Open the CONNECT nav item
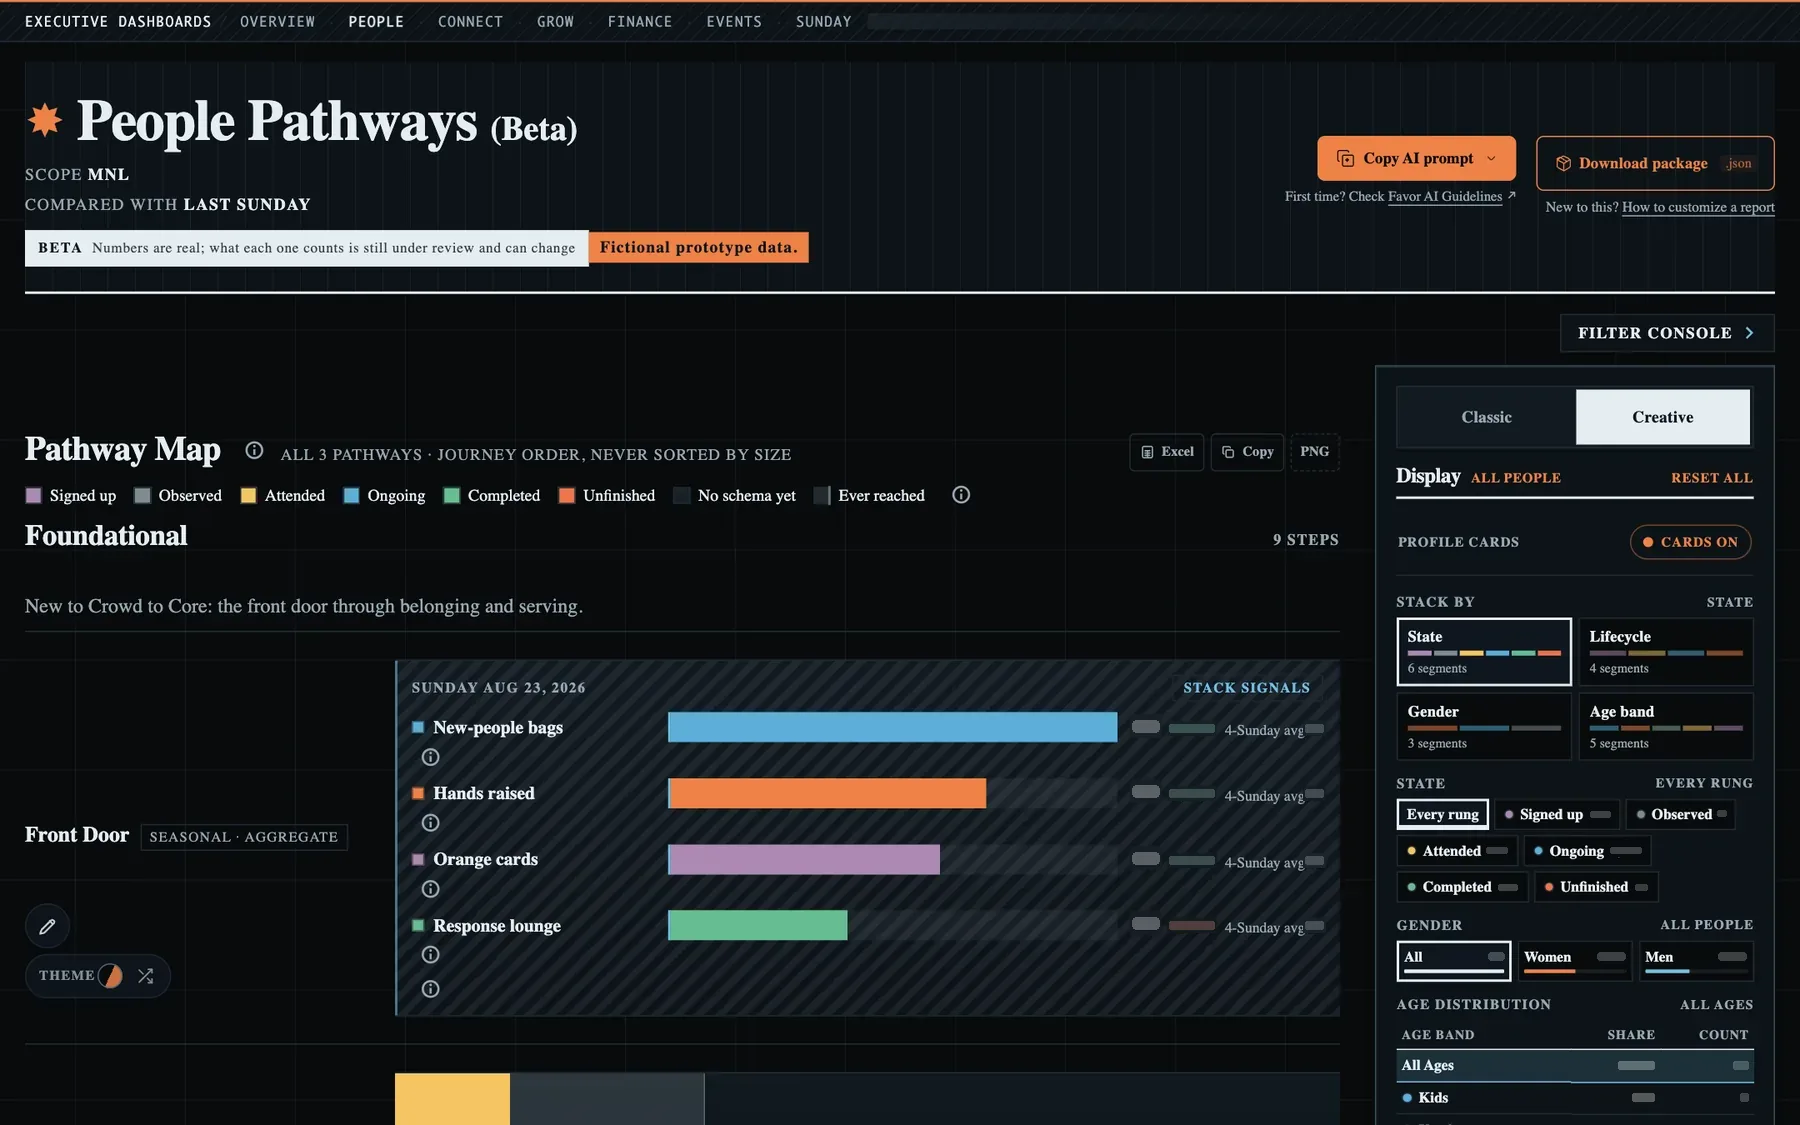This screenshot has width=1800, height=1125. pos(470,22)
